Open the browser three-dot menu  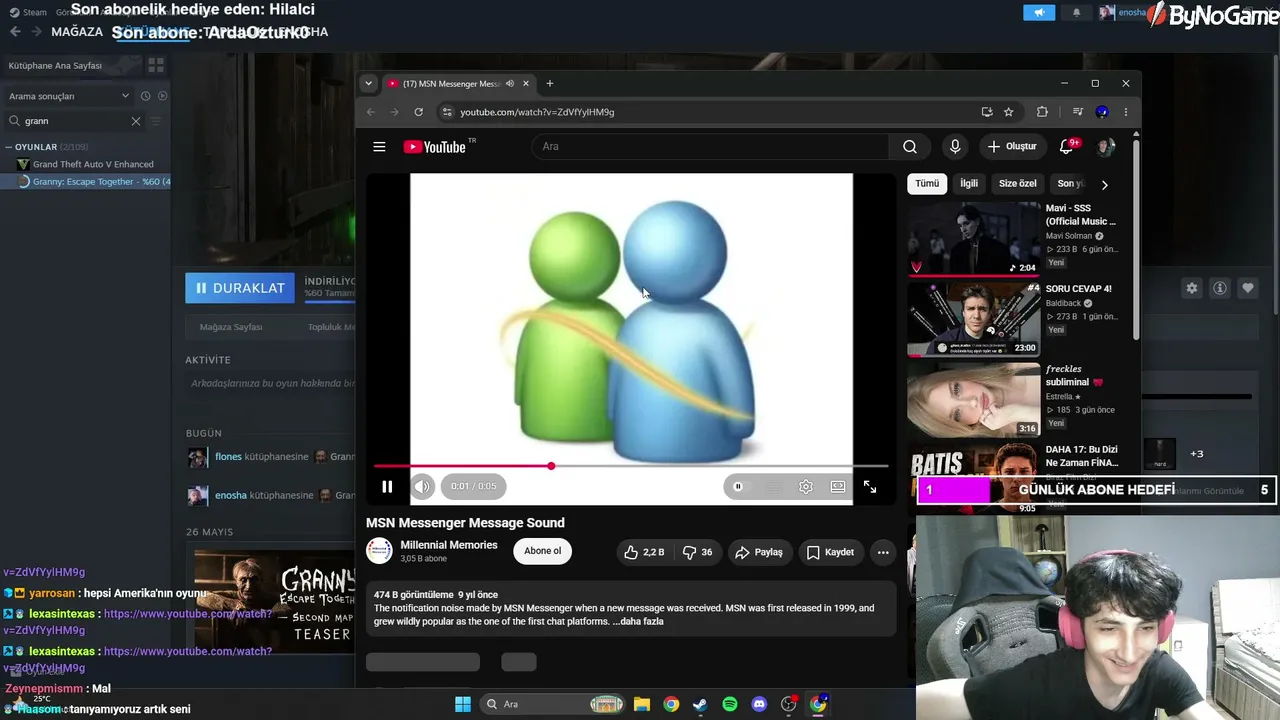[x=1126, y=112]
